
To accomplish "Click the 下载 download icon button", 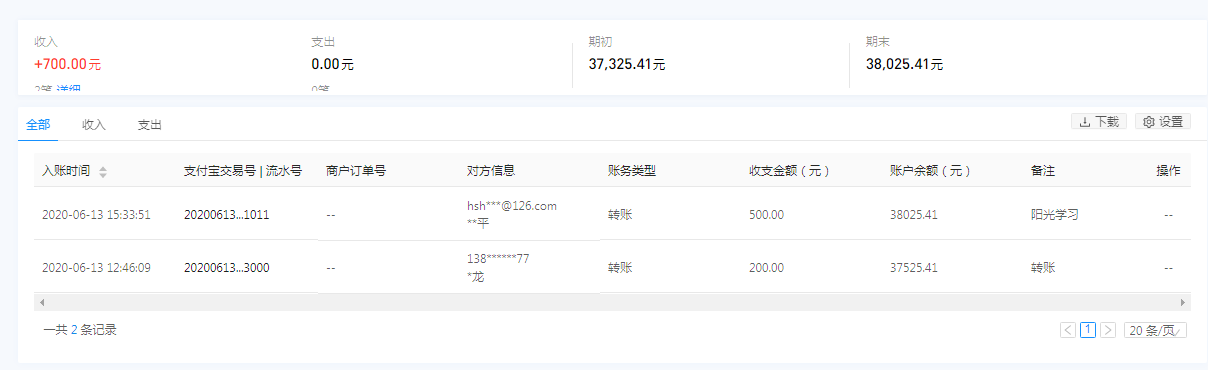I will 1099,121.
